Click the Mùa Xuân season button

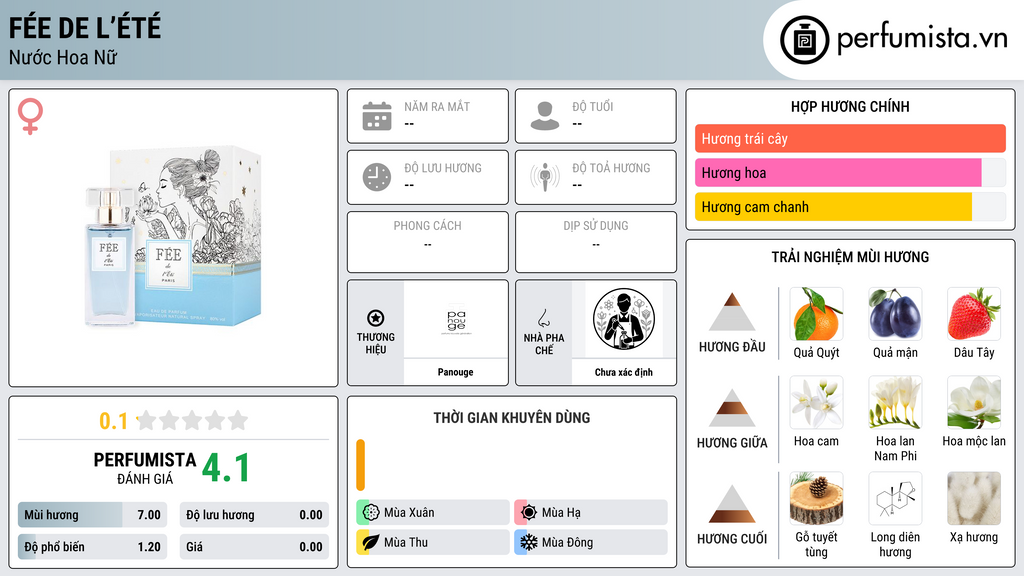(x=433, y=512)
